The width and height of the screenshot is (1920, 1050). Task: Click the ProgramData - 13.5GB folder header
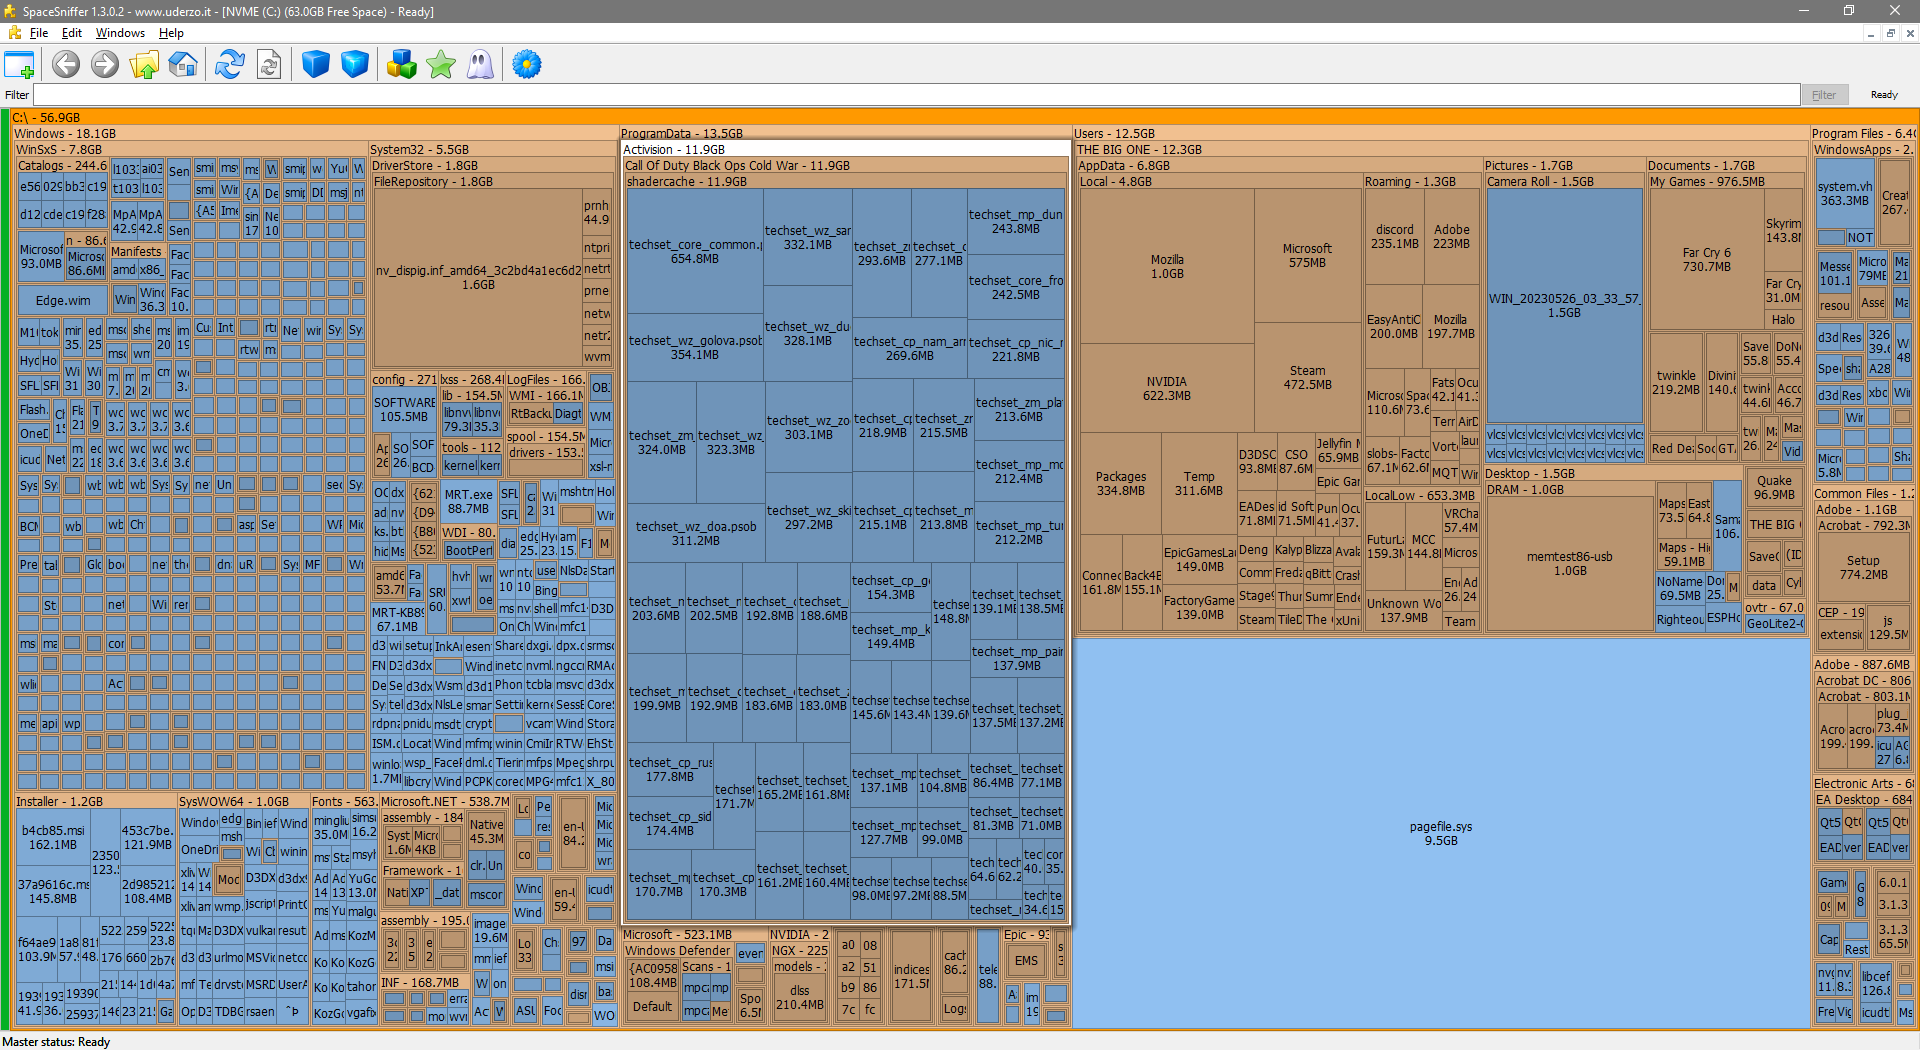tap(845, 133)
